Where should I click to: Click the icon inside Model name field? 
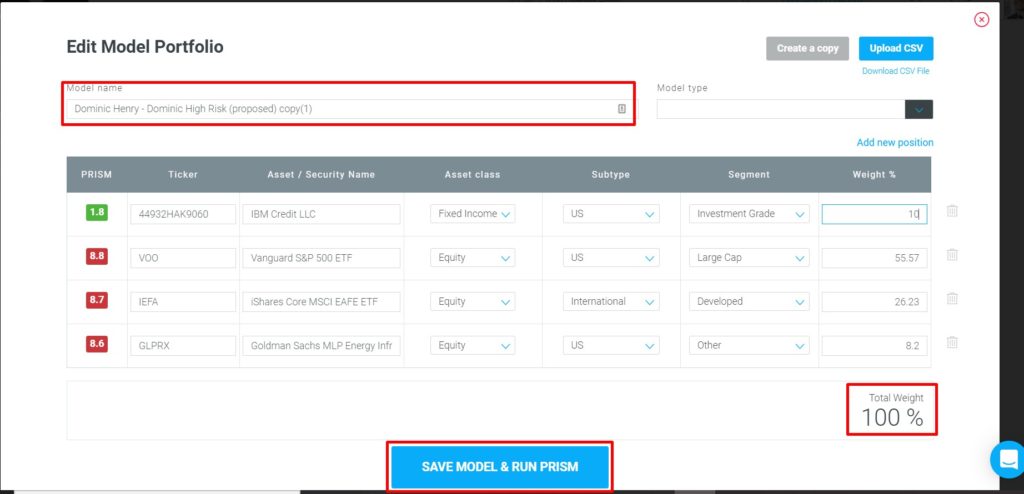point(622,109)
